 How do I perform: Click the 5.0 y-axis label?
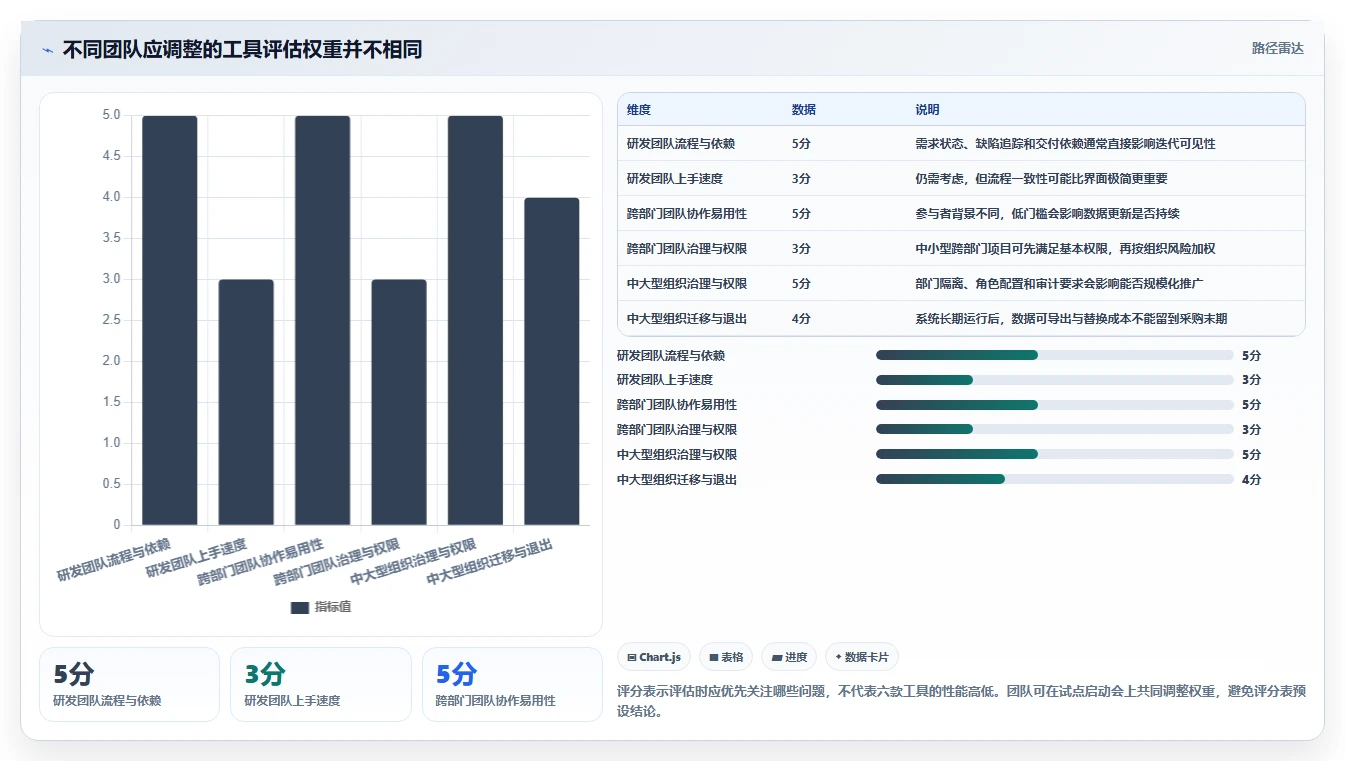pyautogui.click(x=111, y=116)
